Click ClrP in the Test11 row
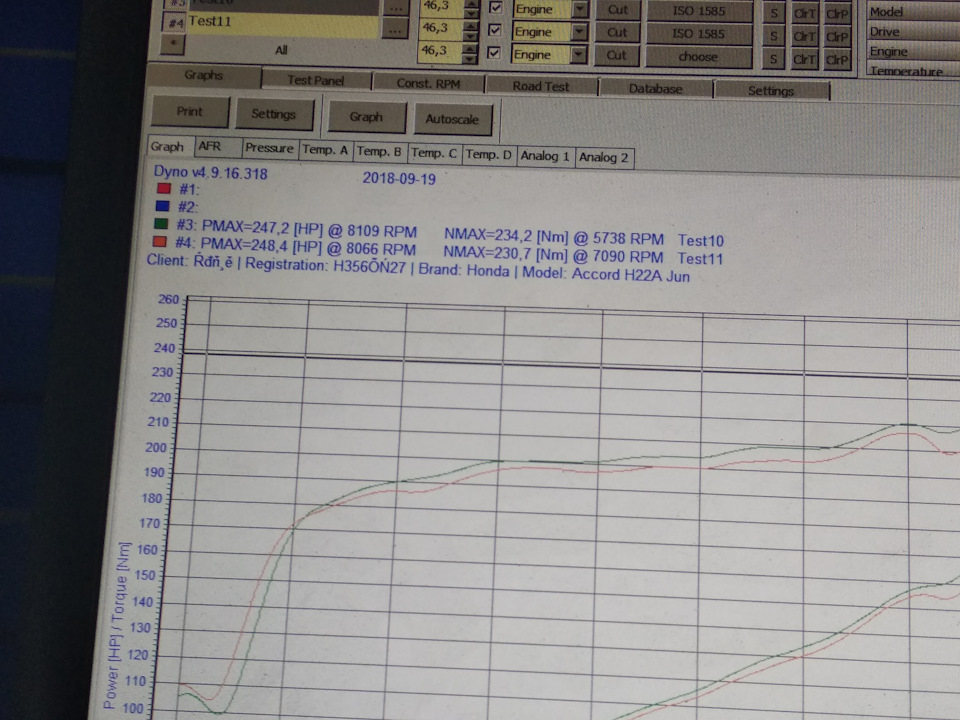The image size is (960, 720). coord(837,37)
